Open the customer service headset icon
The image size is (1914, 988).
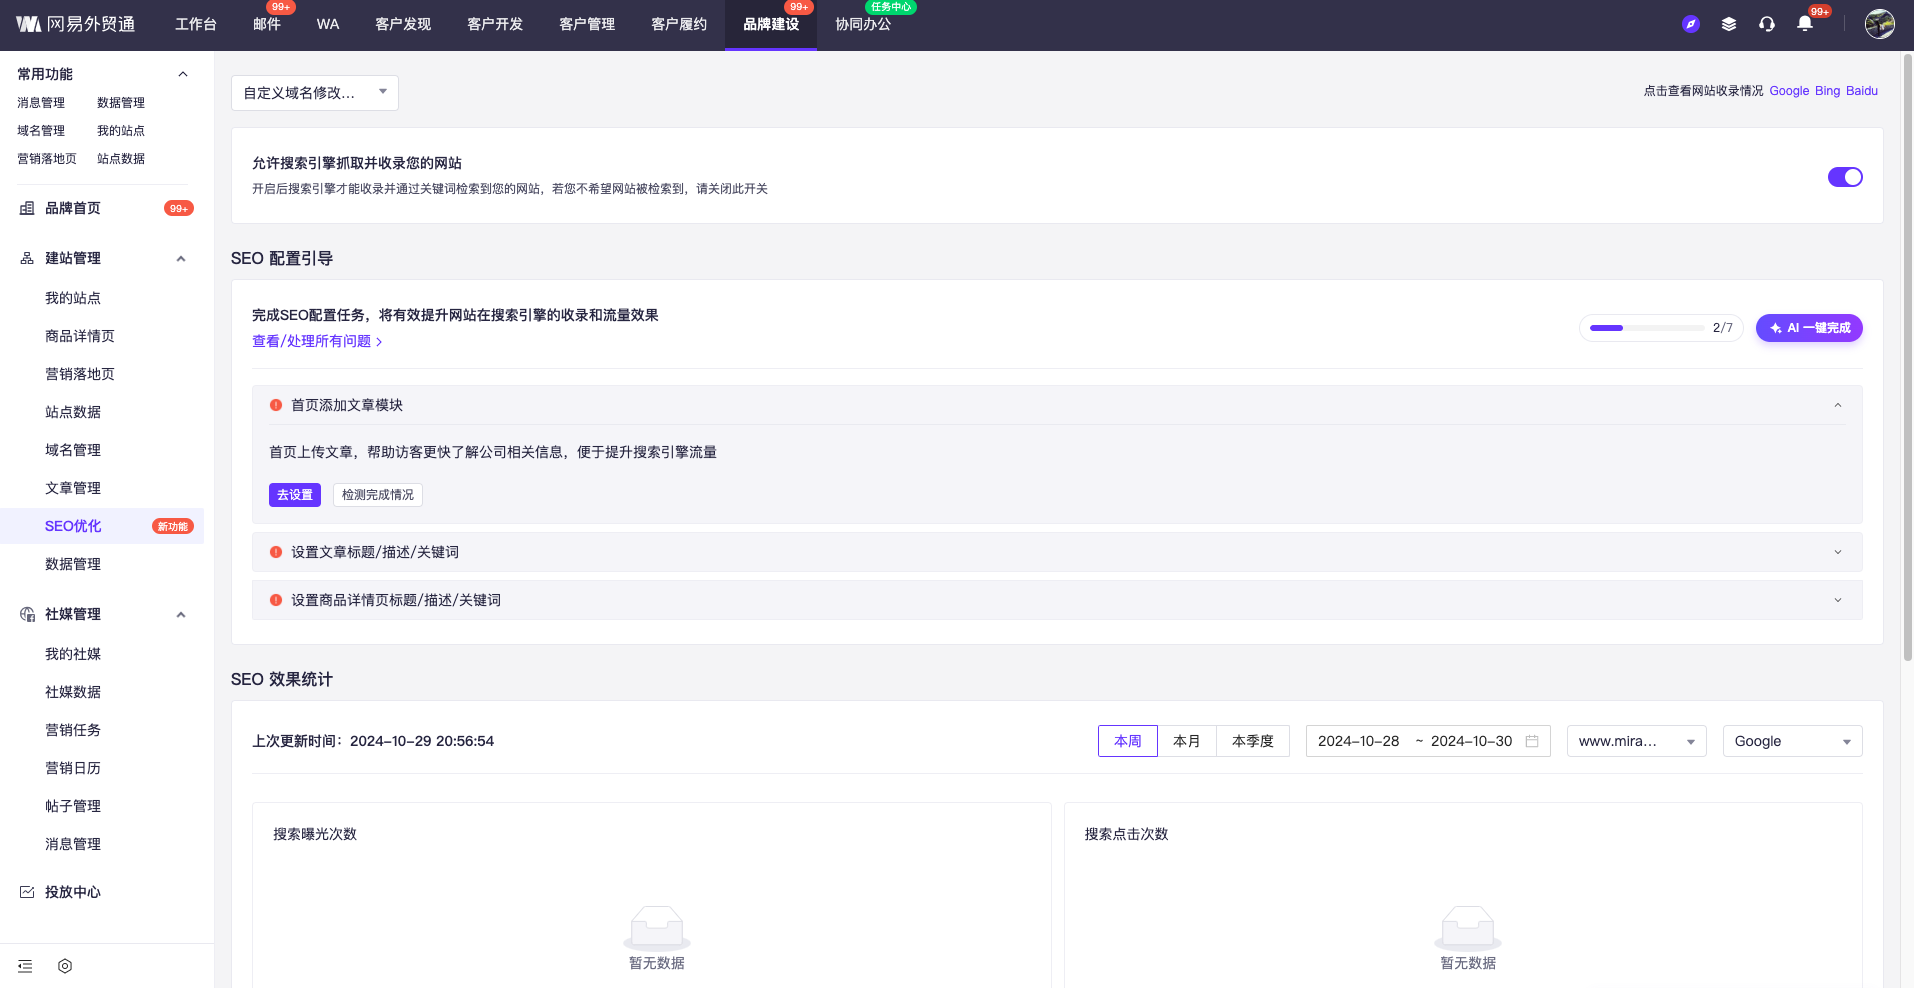tap(1767, 24)
